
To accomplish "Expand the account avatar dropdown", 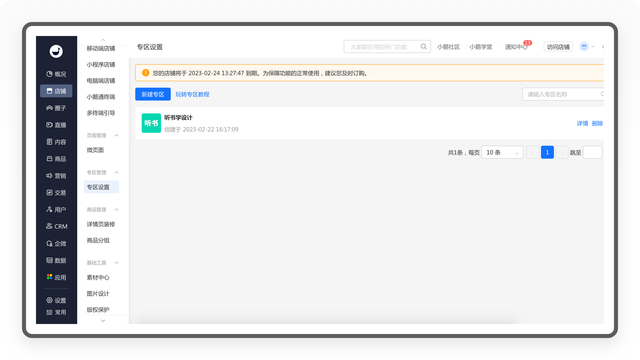I will coord(587,47).
